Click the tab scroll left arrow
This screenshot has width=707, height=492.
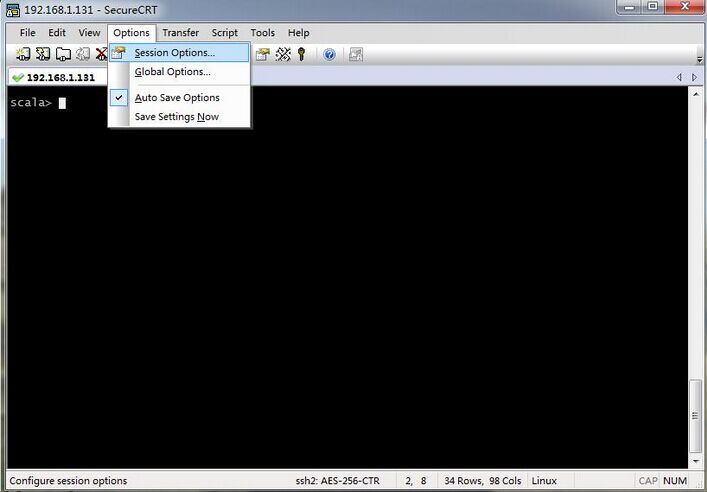pos(679,78)
